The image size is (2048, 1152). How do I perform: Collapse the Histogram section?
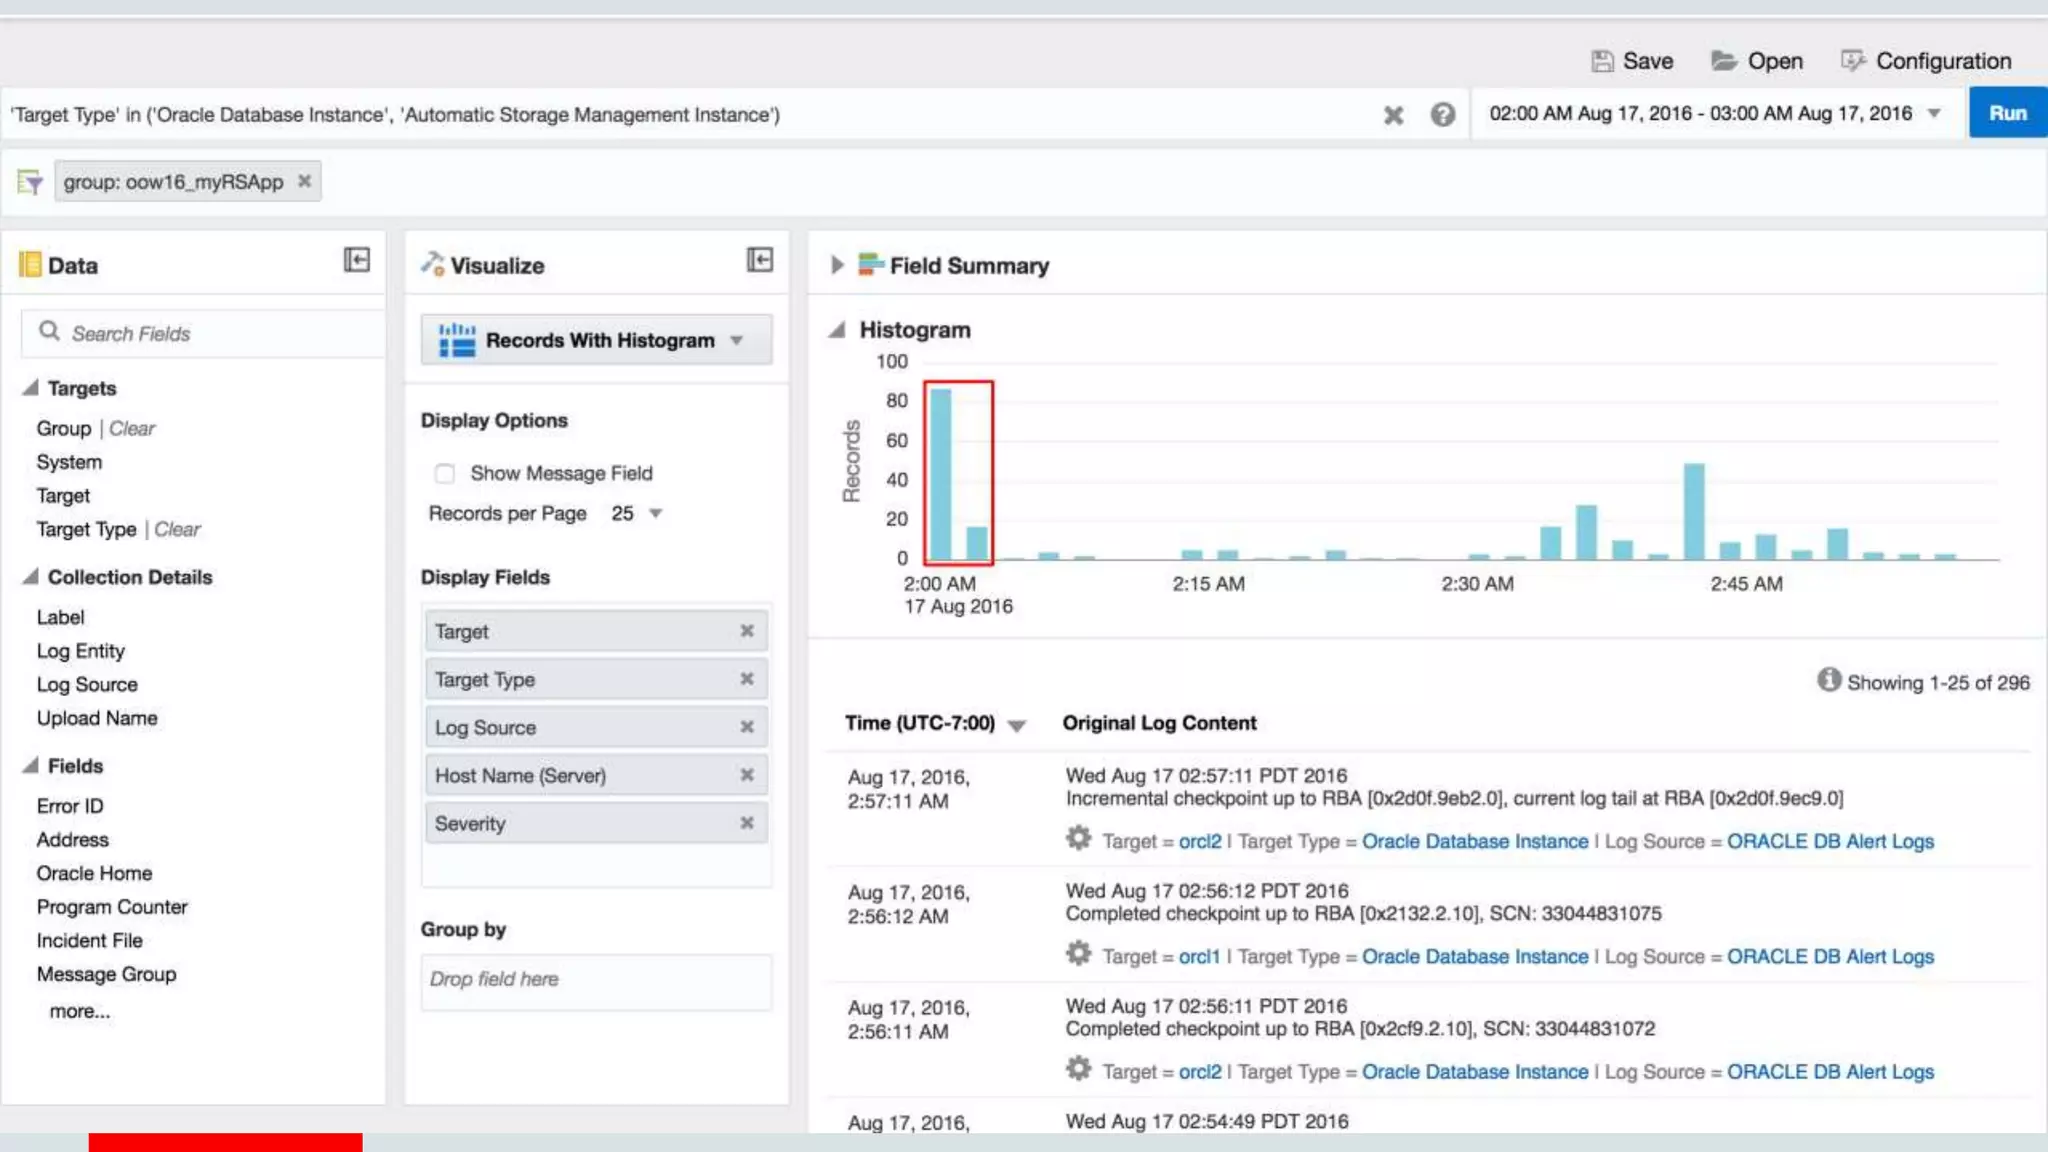click(837, 330)
